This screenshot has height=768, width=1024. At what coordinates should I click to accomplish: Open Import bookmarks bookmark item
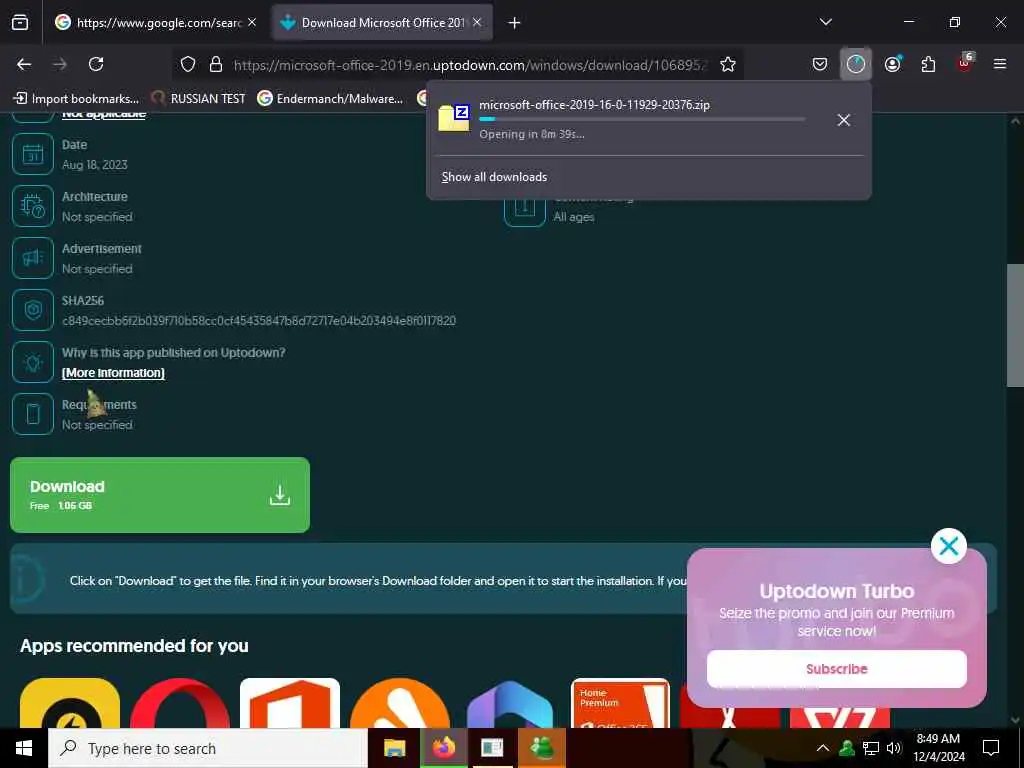[x=76, y=99]
